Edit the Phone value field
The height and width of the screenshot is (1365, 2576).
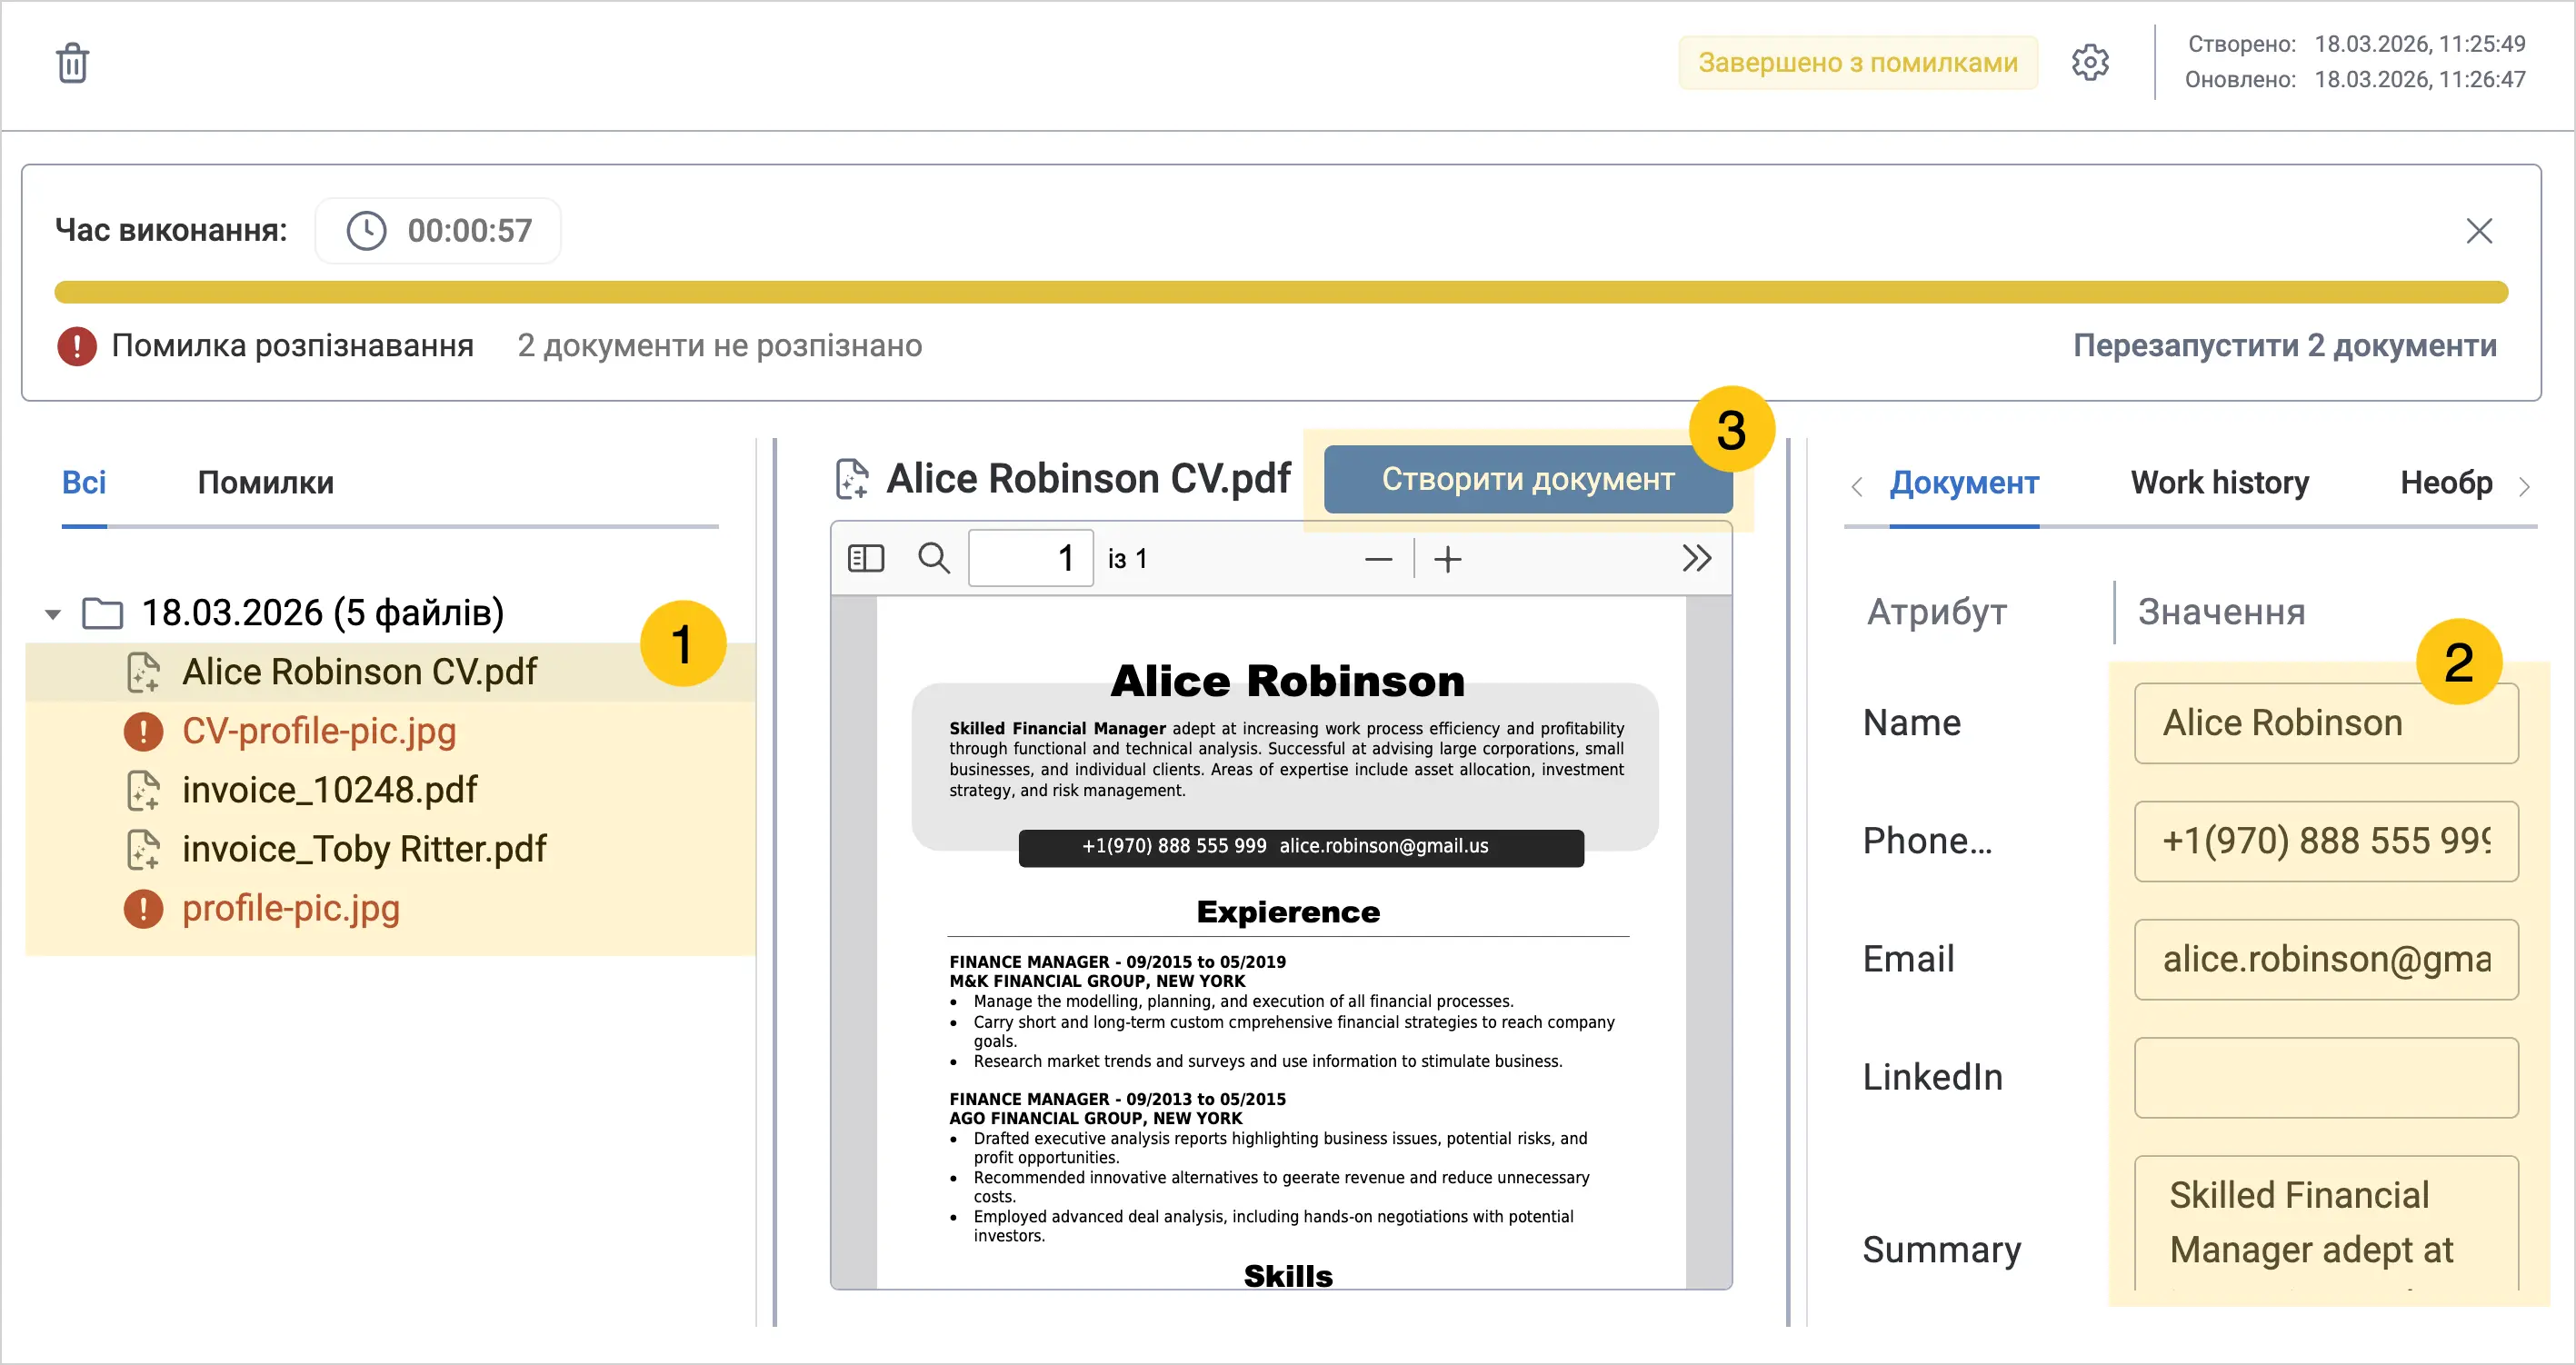coord(2325,841)
